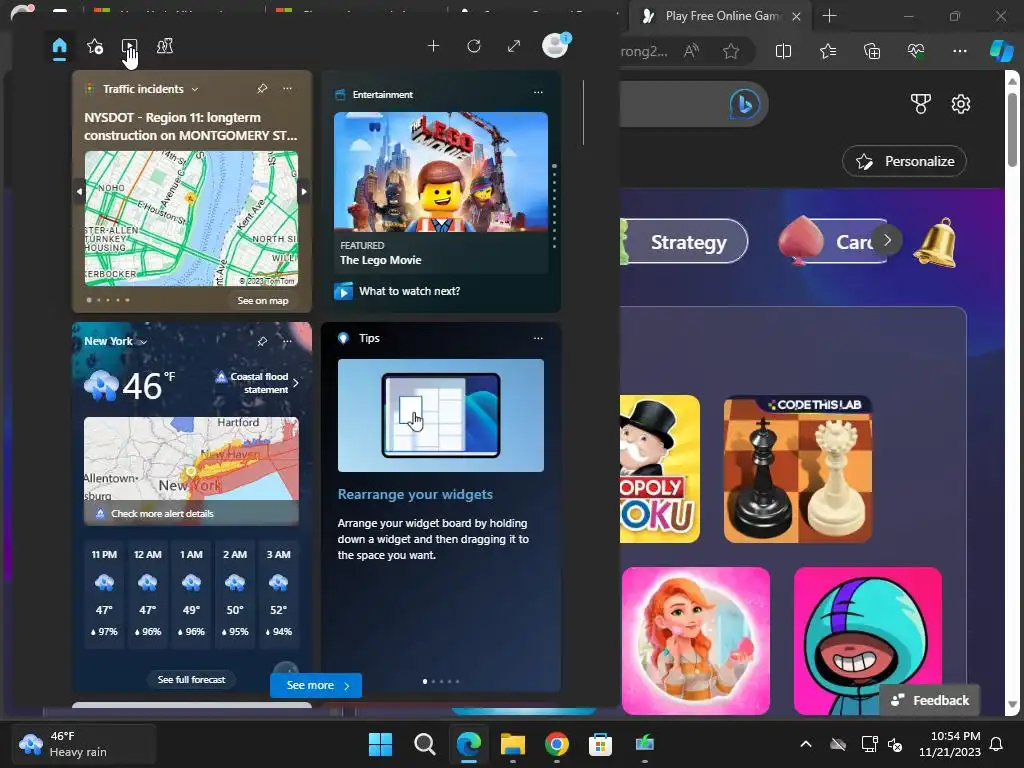Open Edge settings and more menu

tap(959, 51)
